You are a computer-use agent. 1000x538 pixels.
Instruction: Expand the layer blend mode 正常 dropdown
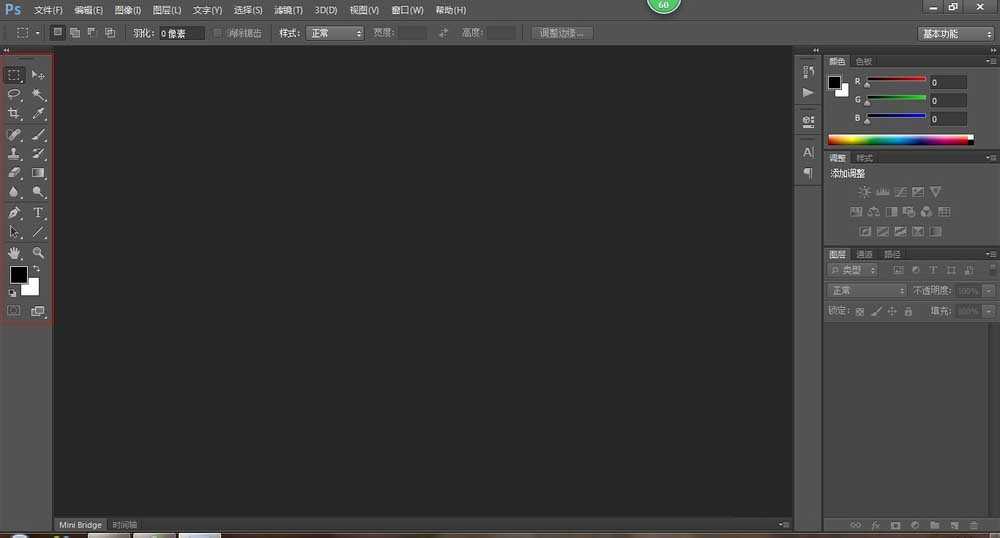coord(866,290)
